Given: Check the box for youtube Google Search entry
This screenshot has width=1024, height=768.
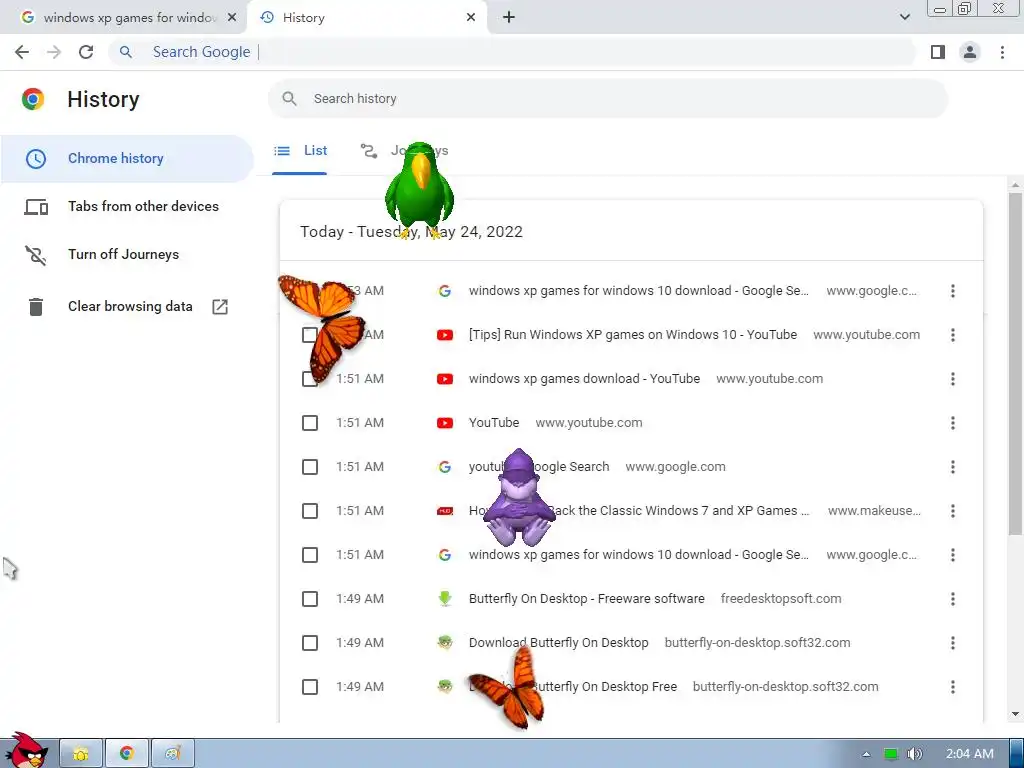Looking at the screenshot, I should tap(310, 467).
